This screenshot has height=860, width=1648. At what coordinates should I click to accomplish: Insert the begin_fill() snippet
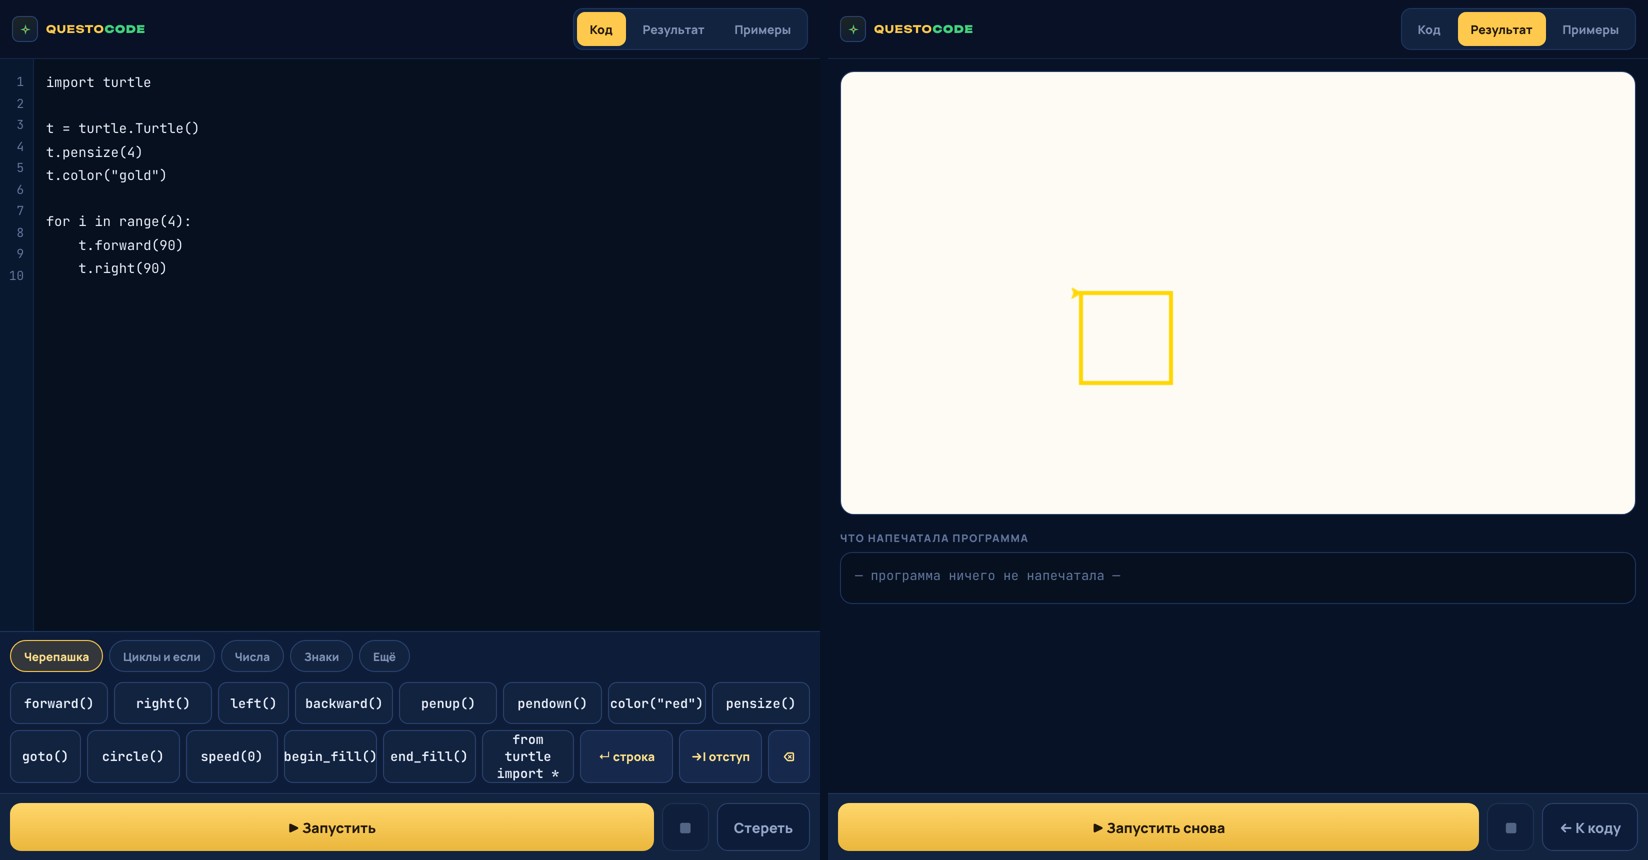pyautogui.click(x=330, y=757)
